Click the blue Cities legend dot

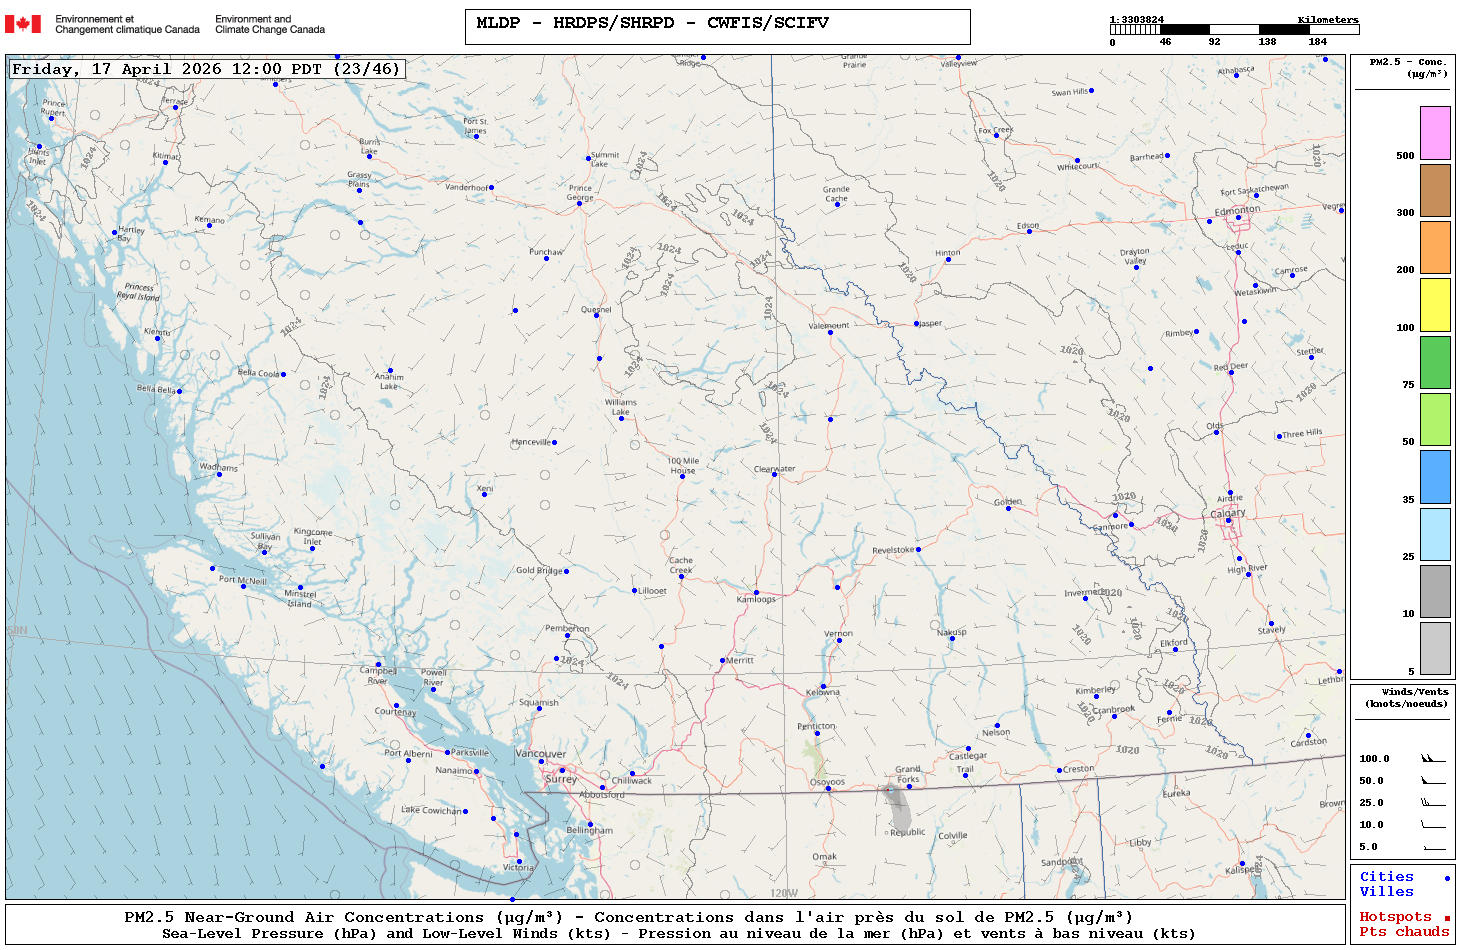[x=1446, y=878]
